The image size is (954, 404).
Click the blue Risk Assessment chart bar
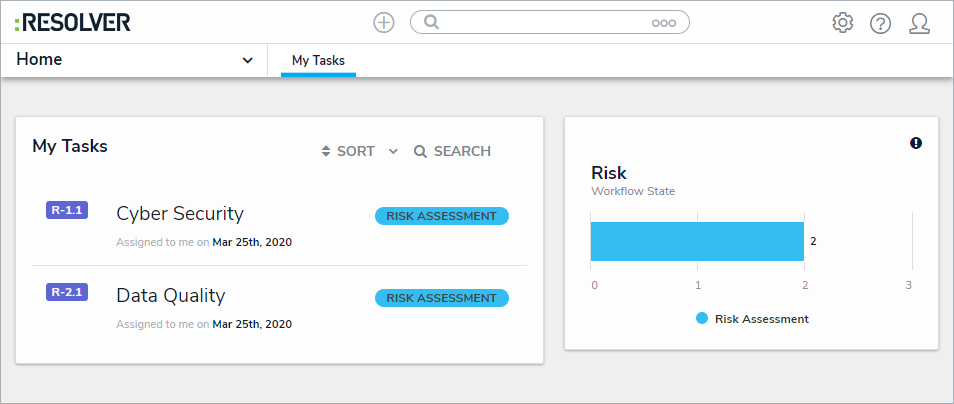click(x=697, y=241)
